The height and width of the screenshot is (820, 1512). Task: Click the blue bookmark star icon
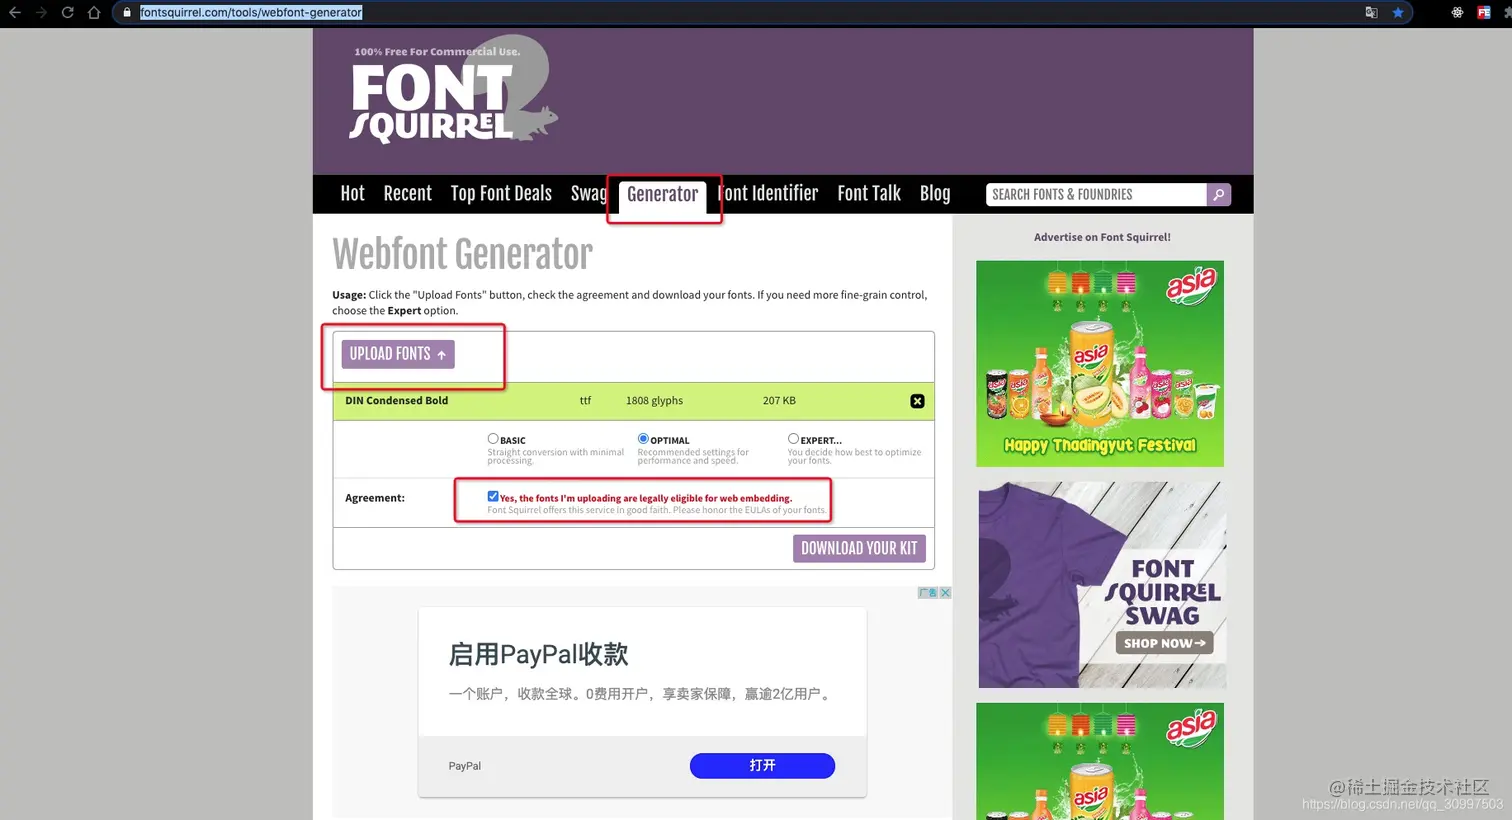(x=1398, y=13)
